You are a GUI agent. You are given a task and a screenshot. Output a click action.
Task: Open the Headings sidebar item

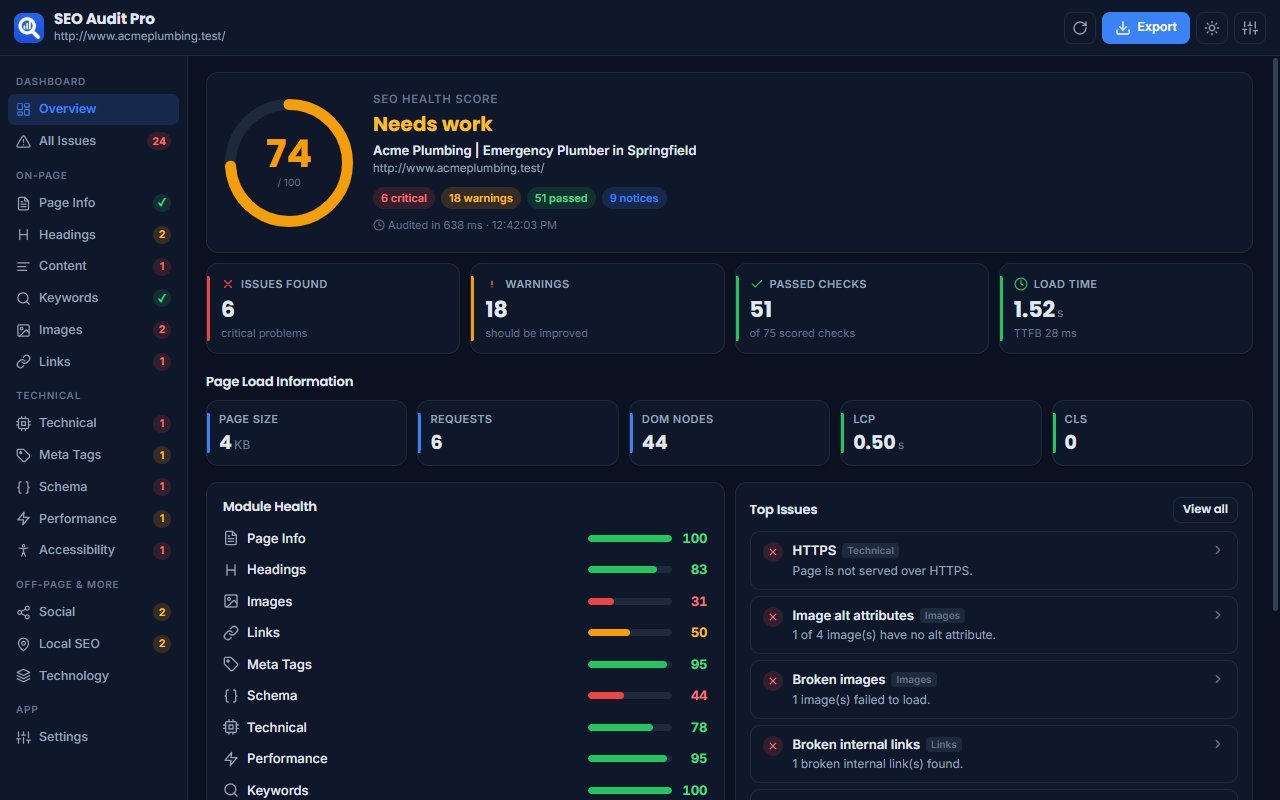(93, 235)
